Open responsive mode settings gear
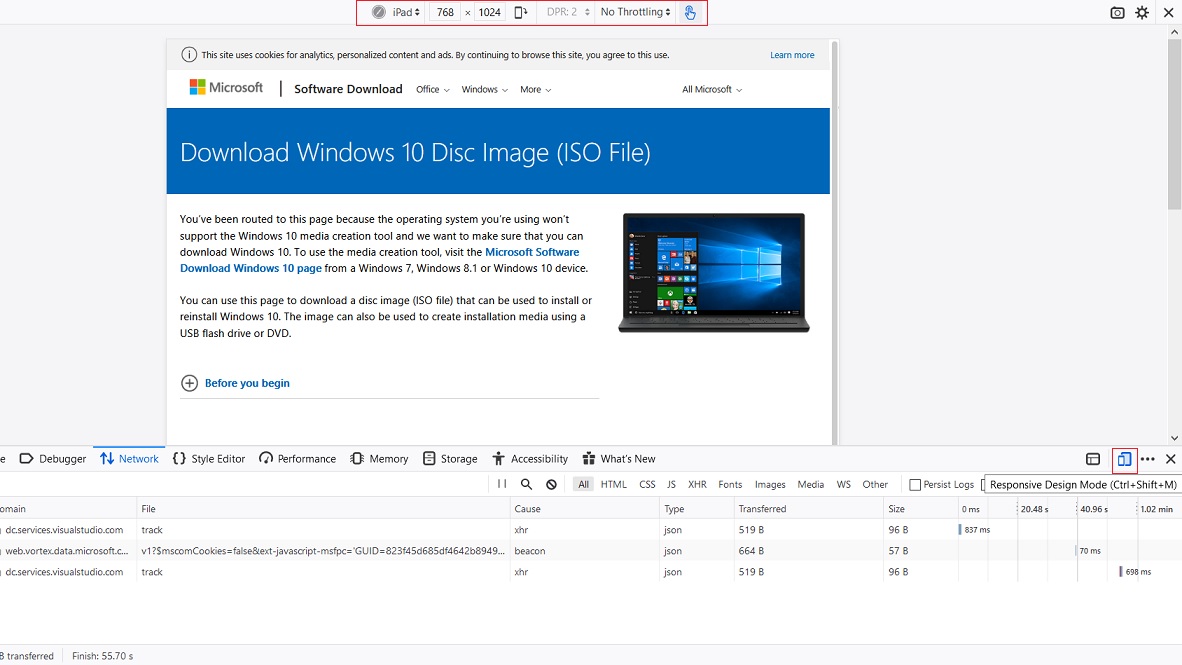The width and height of the screenshot is (1182, 665). (1142, 13)
